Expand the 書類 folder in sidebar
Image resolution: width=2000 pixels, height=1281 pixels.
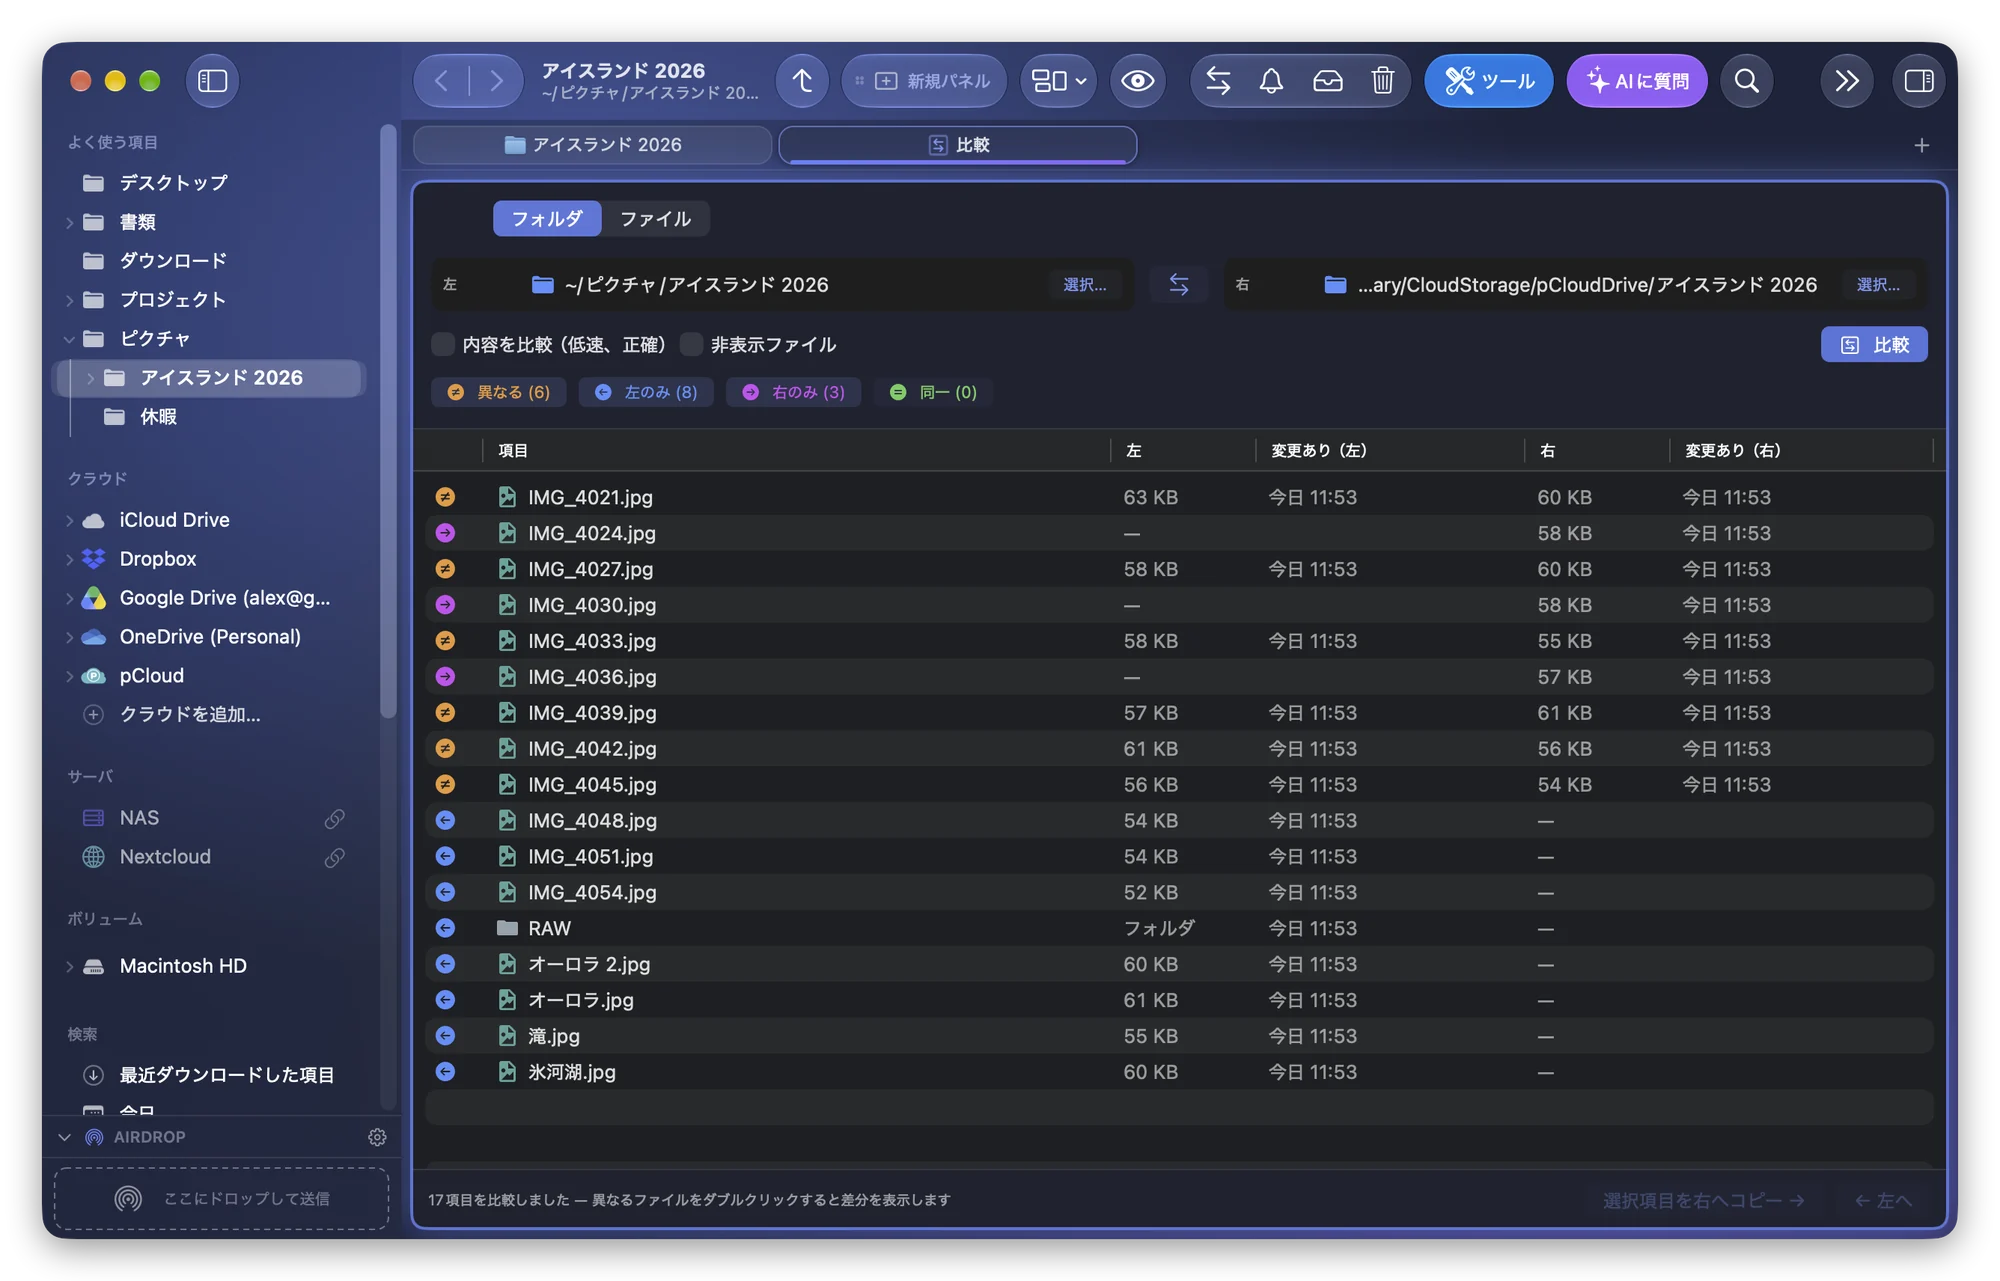pyautogui.click(x=69, y=222)
